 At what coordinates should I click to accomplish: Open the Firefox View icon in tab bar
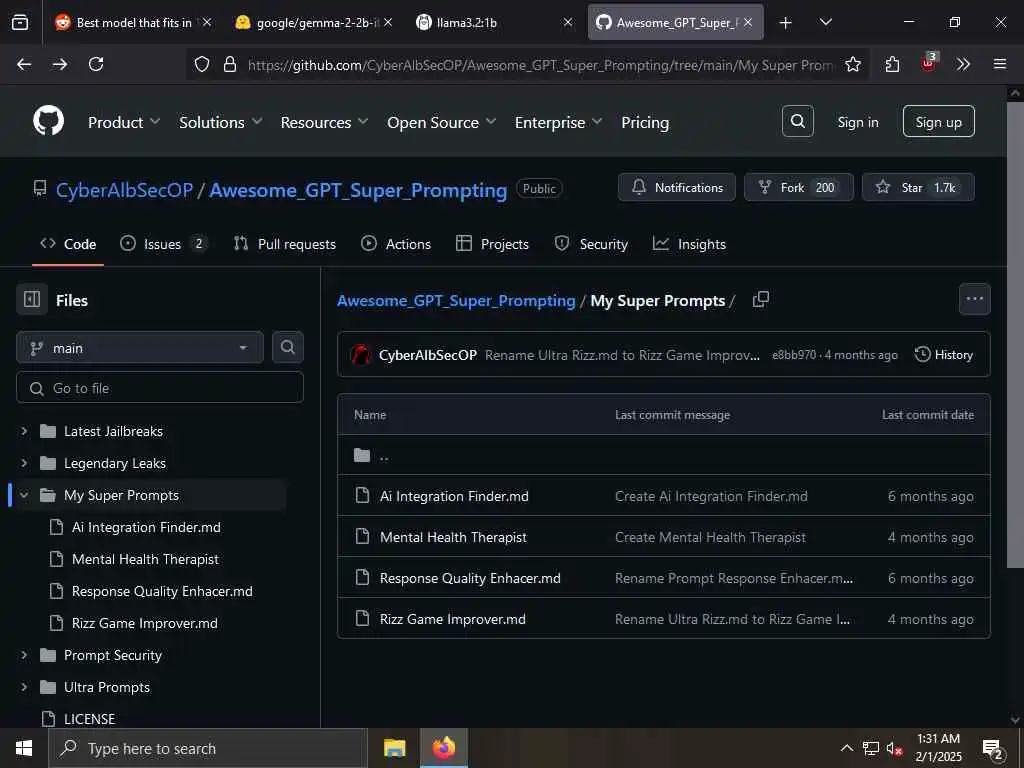20,22
